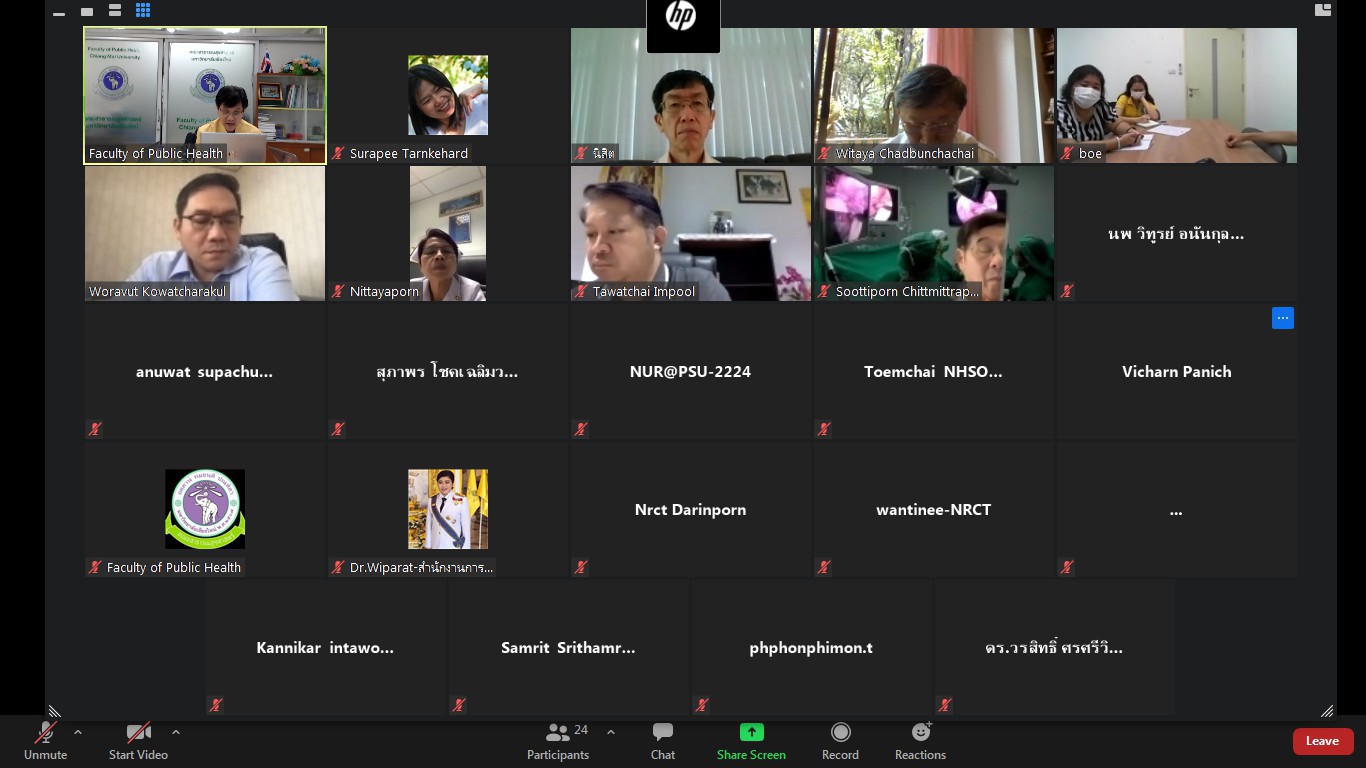1366x768 pixels.
Task: Select the blue gallery grid view icon
Action: click(143, 10)
